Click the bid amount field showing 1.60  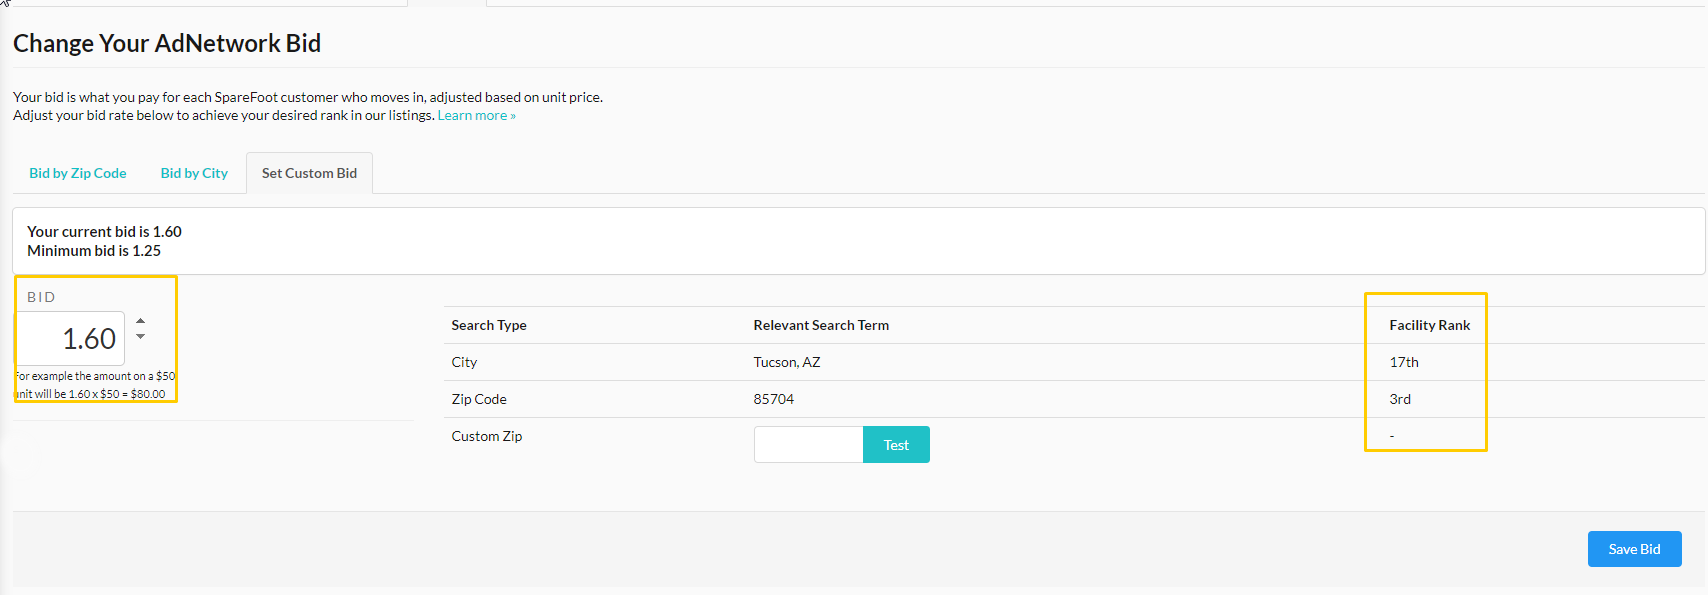click(70, 339)
